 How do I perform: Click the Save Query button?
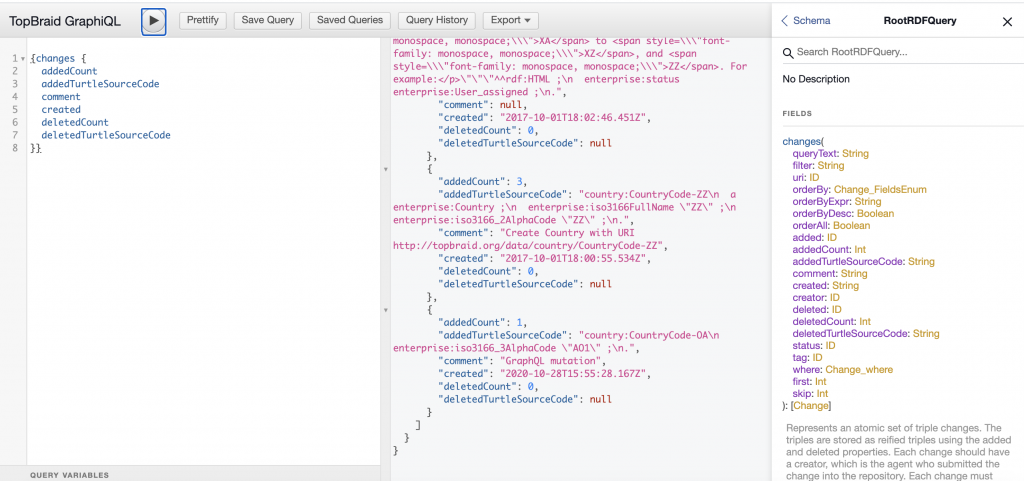(267, 20)
